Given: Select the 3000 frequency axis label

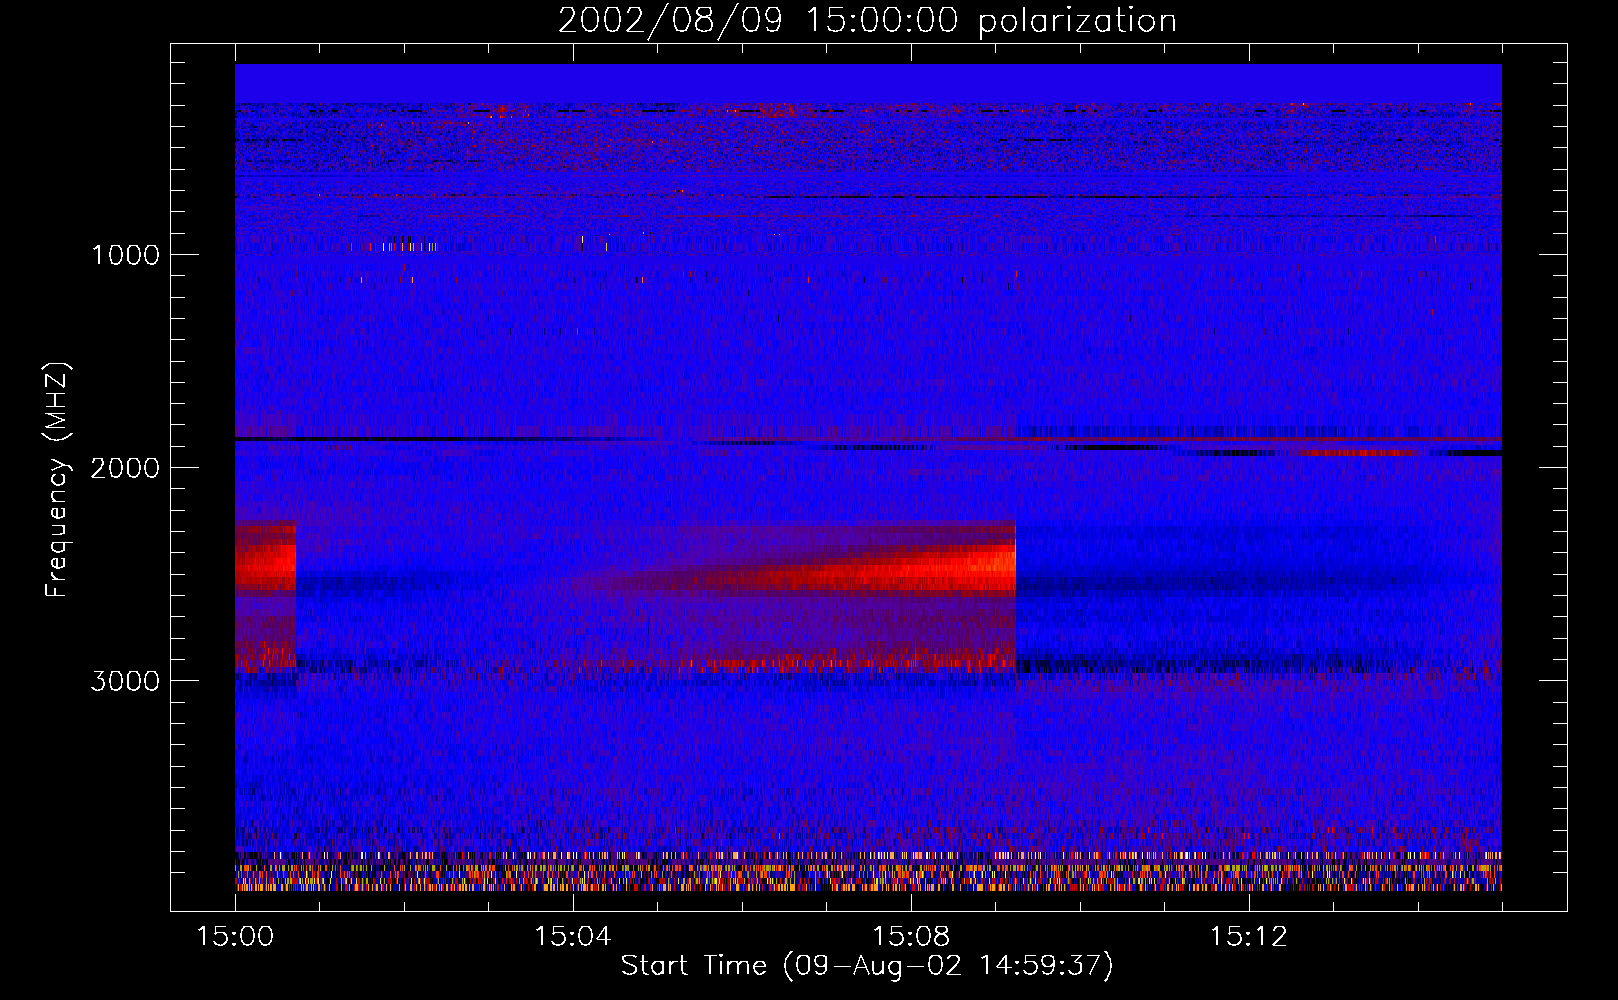Looking at the screenshot, I should click(x=125, y=681).
